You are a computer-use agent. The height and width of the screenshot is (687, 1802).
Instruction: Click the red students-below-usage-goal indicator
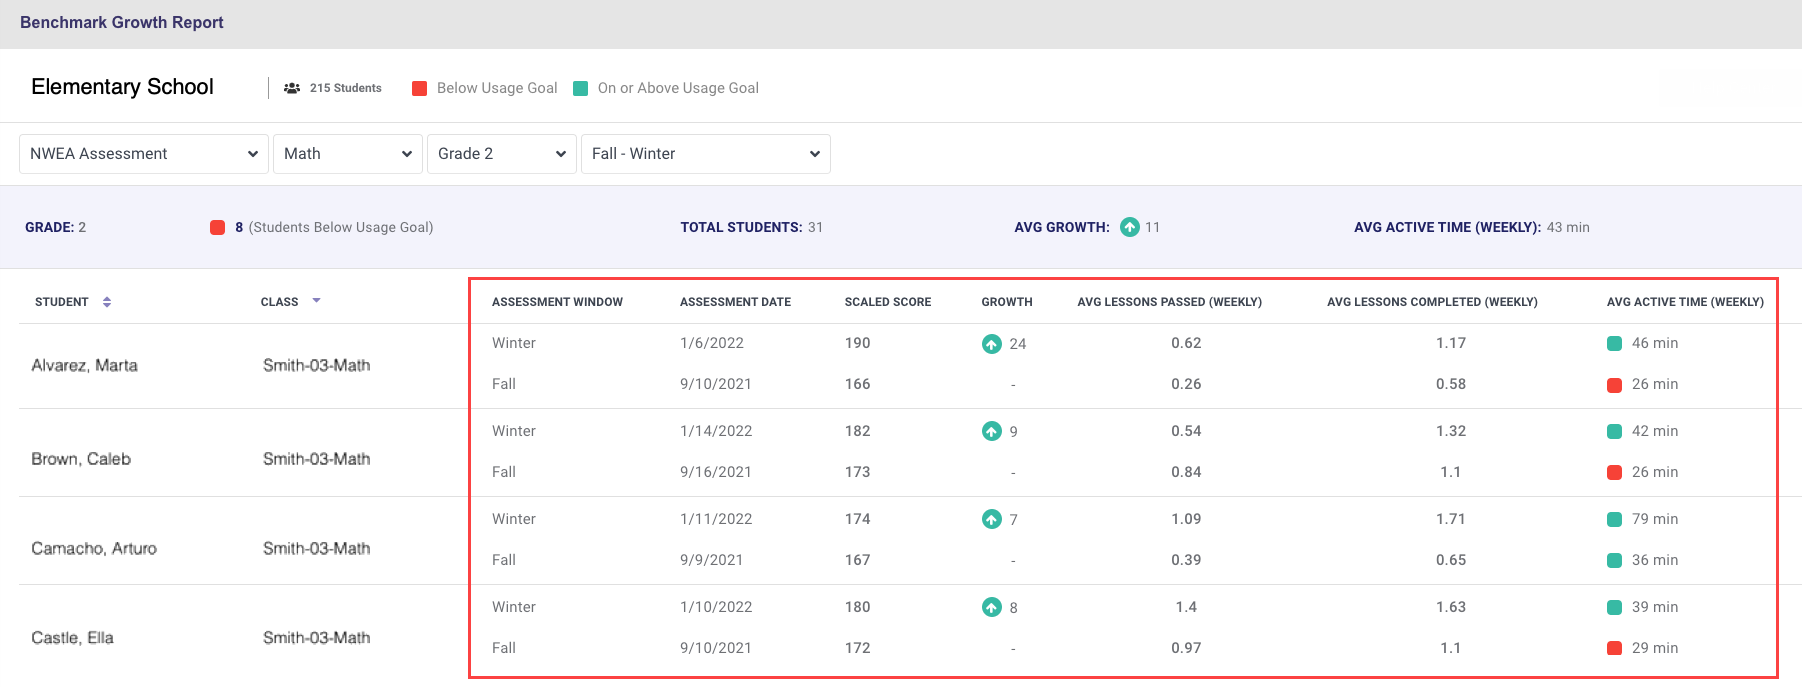click(217, 227)
